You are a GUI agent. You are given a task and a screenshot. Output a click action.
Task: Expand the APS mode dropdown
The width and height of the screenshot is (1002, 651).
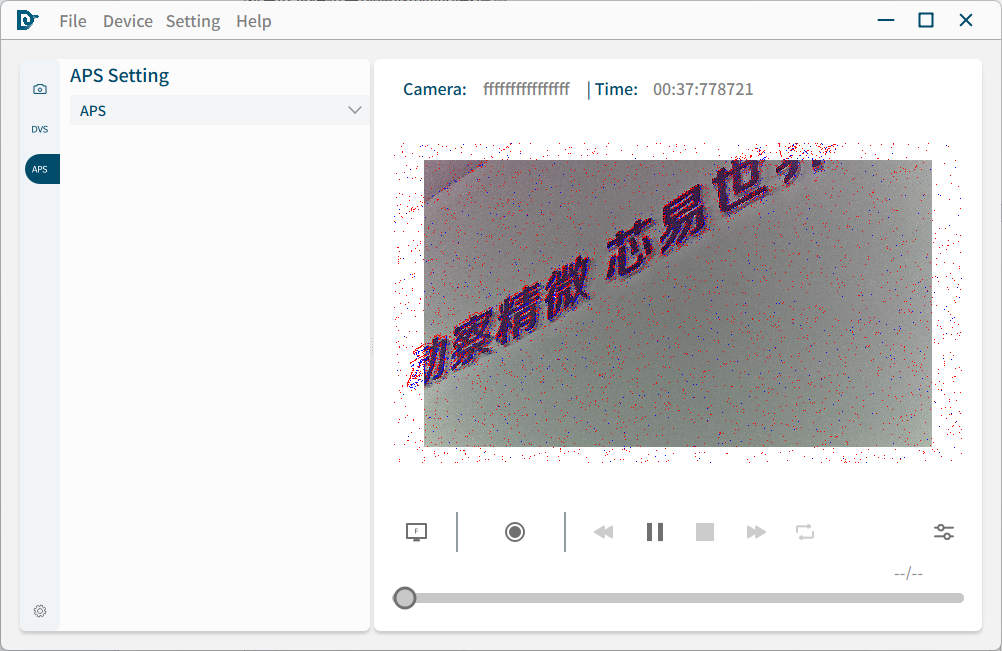355,110
